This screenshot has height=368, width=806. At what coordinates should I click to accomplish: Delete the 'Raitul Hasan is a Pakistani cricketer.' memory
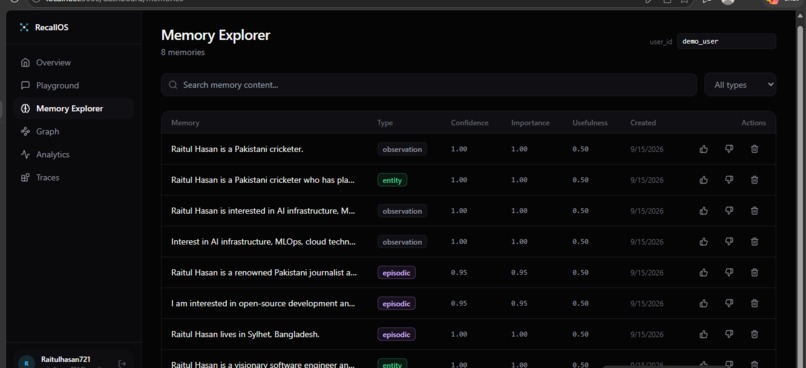[754, 149]
